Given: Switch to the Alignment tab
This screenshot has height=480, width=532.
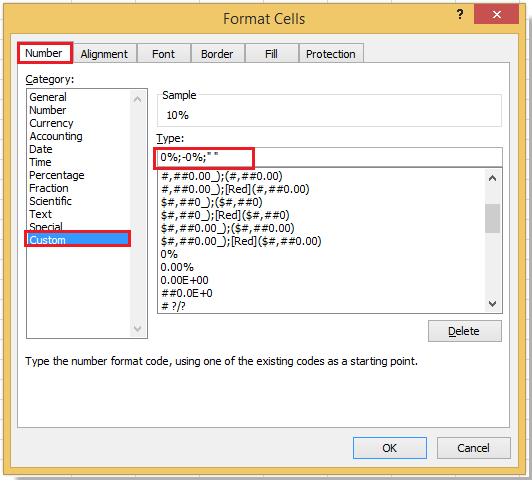Looking at the screenshot, I should (x=104, y=54).
